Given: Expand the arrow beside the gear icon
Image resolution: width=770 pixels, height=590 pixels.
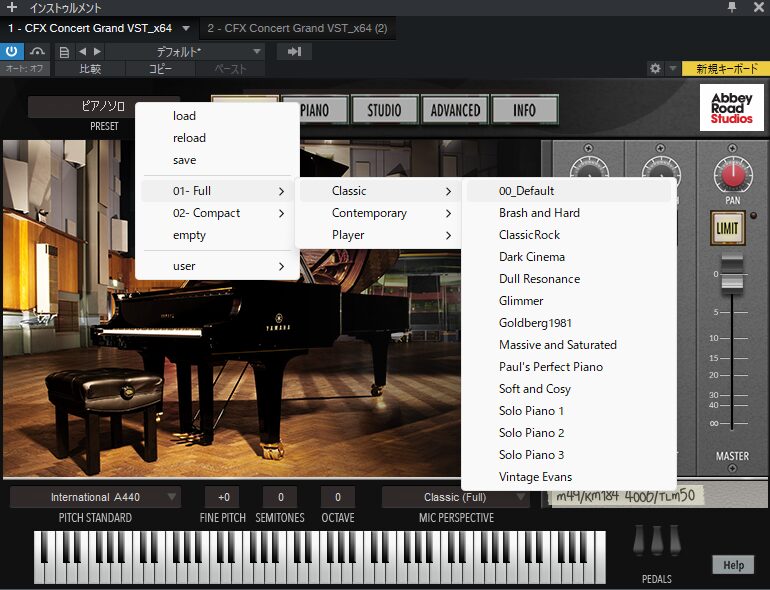Looking at the screenshot, I should click(x=673, y=68).
